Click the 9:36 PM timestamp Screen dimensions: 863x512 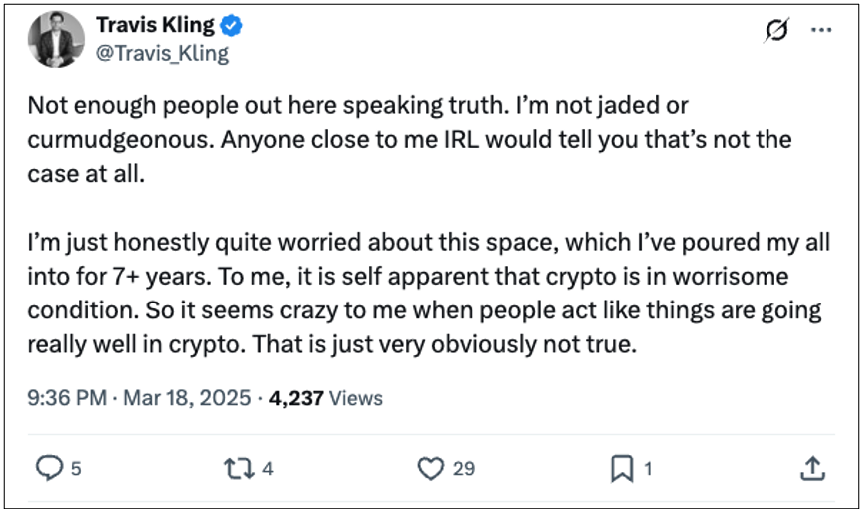(x=67, y=398)
